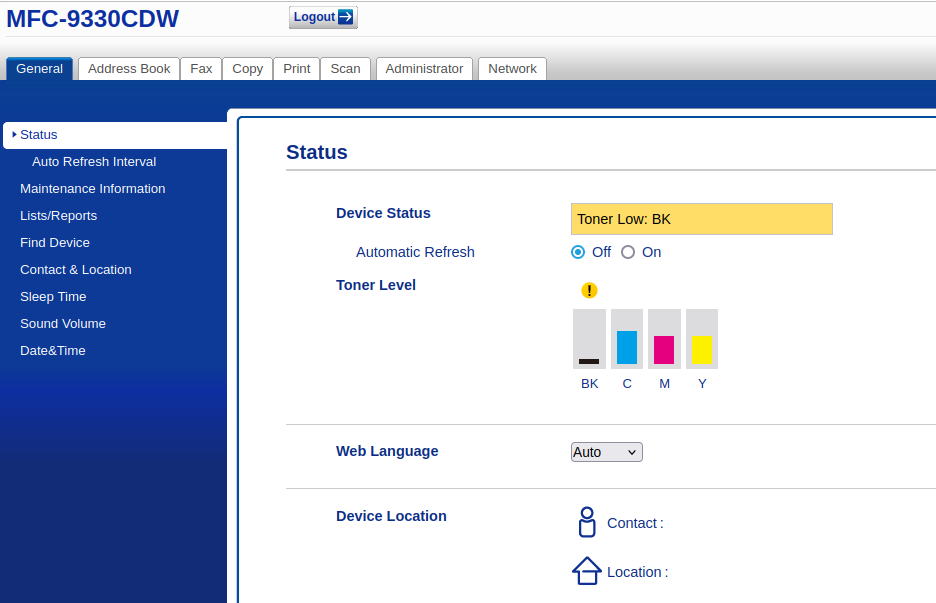
Task: Open Sound Volume settings
Action: tap(63, 324)
